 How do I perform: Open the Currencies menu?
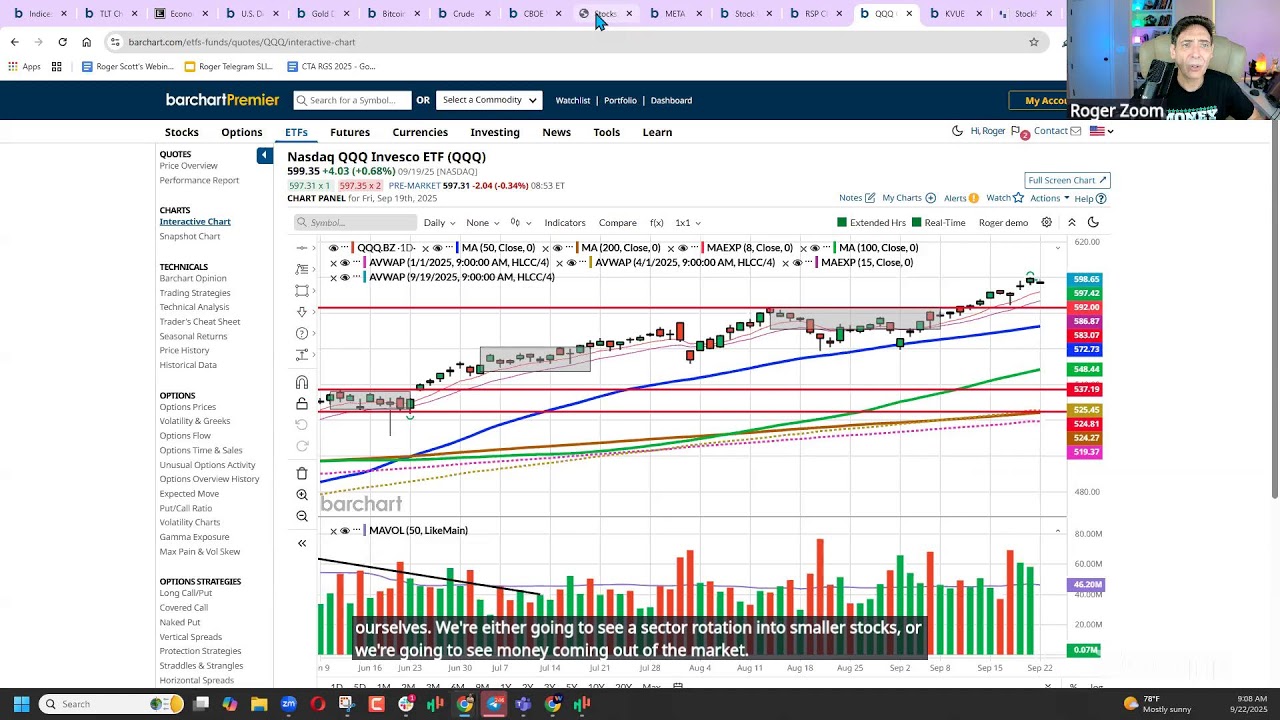point(420,132)
